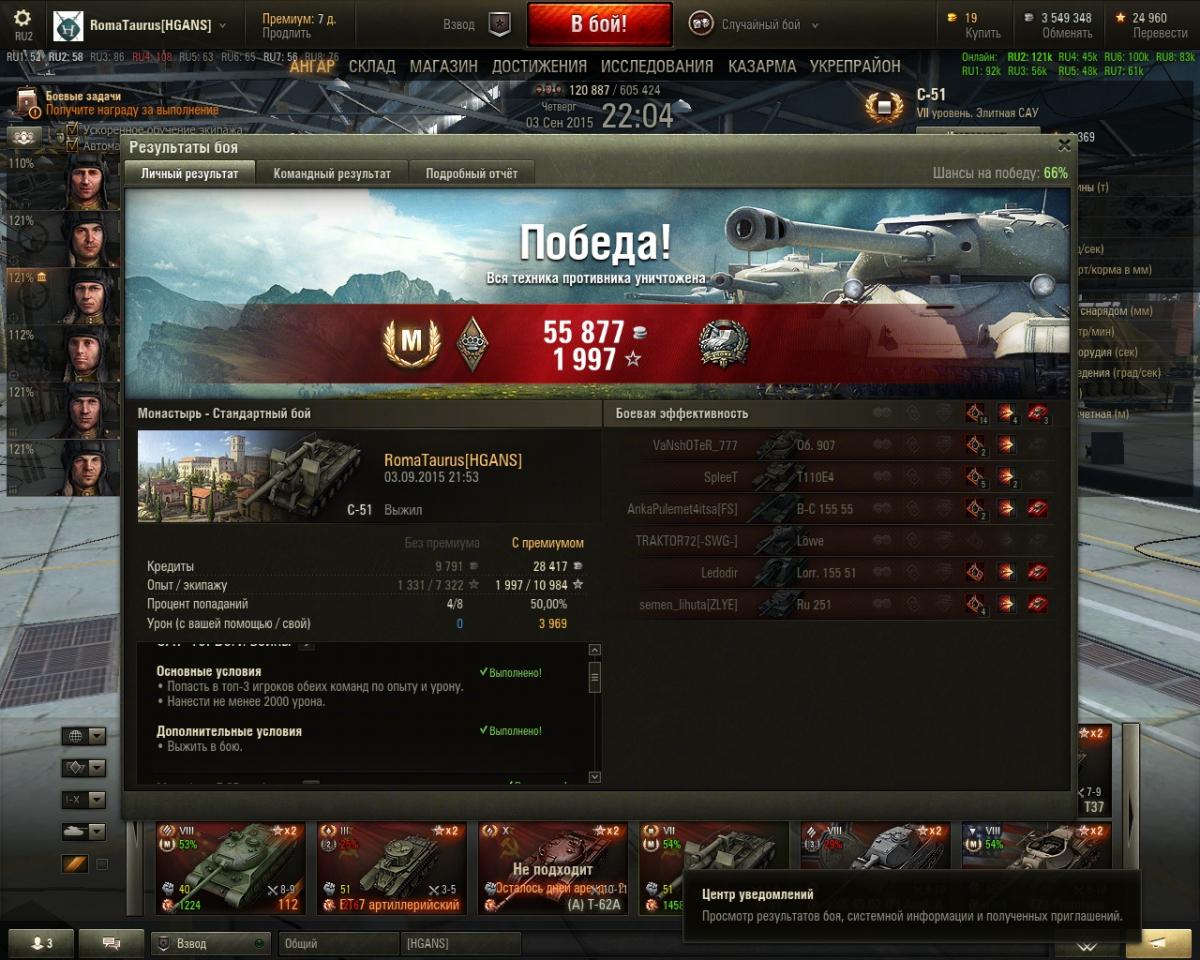This screenshot has width=1200, height=960.
Task: Click the achievement medal next to star rating
Action: [x=724, y=343]
